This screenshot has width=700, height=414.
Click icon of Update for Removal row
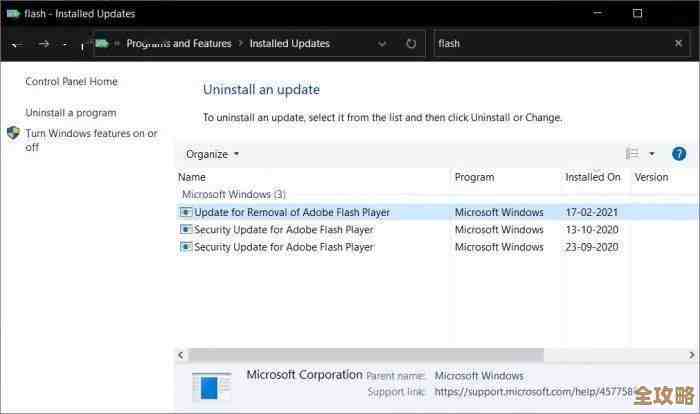(186, 212)
